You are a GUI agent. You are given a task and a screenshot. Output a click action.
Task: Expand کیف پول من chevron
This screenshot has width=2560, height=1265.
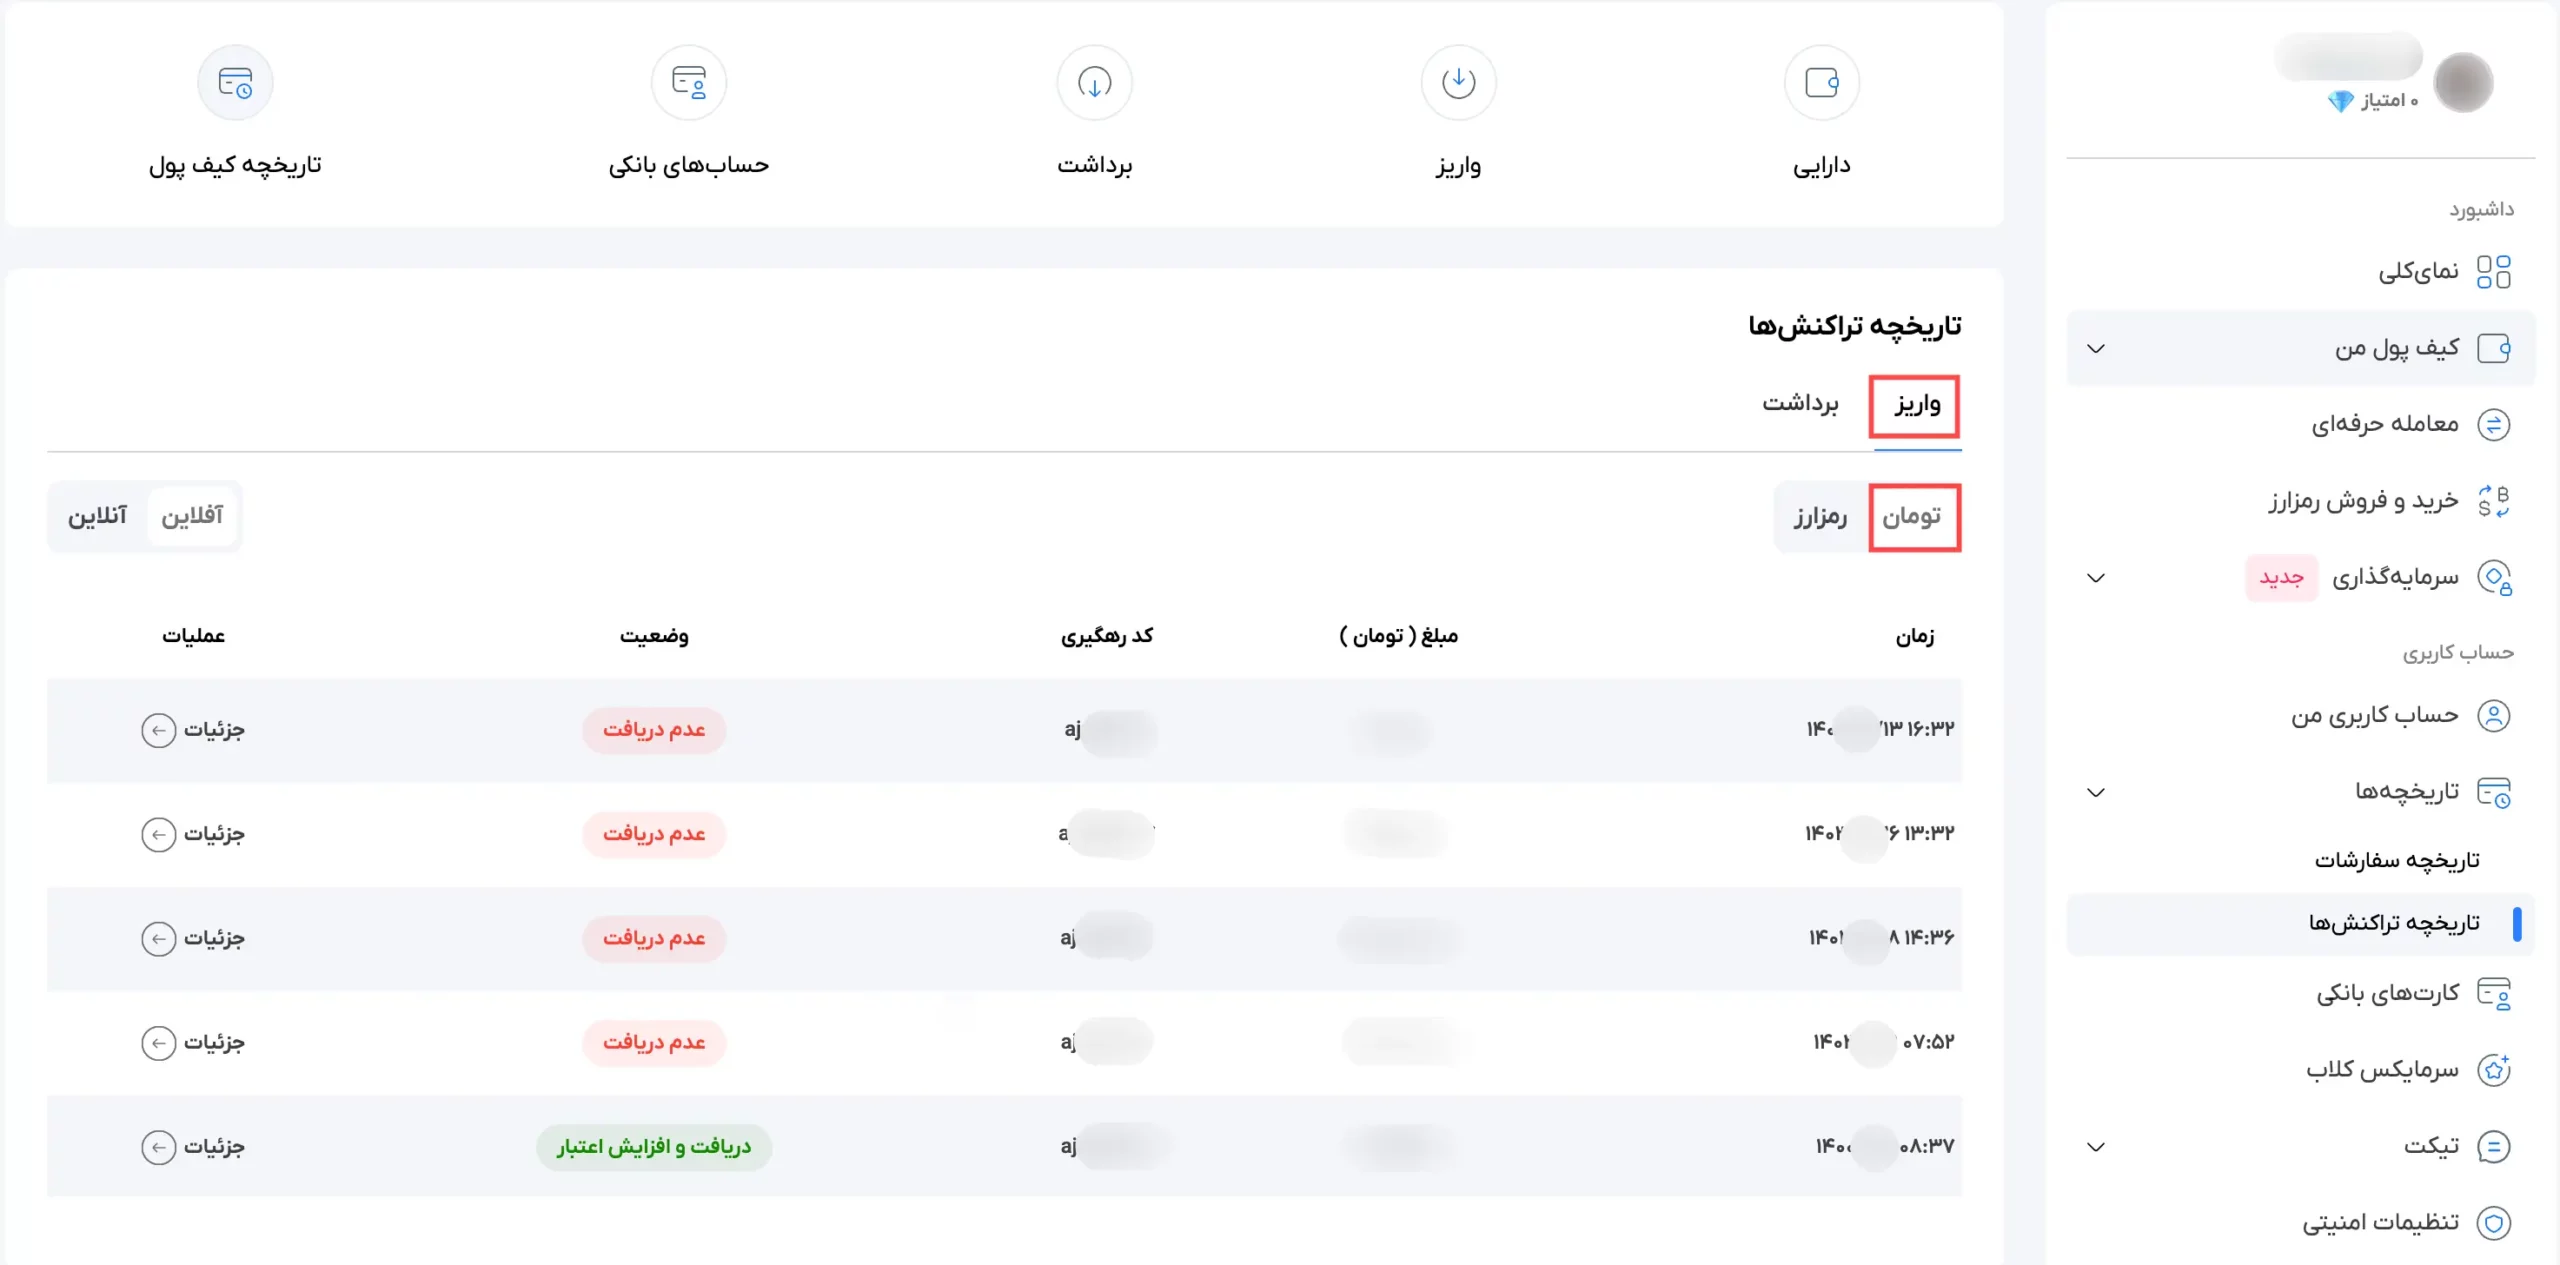2096,349
